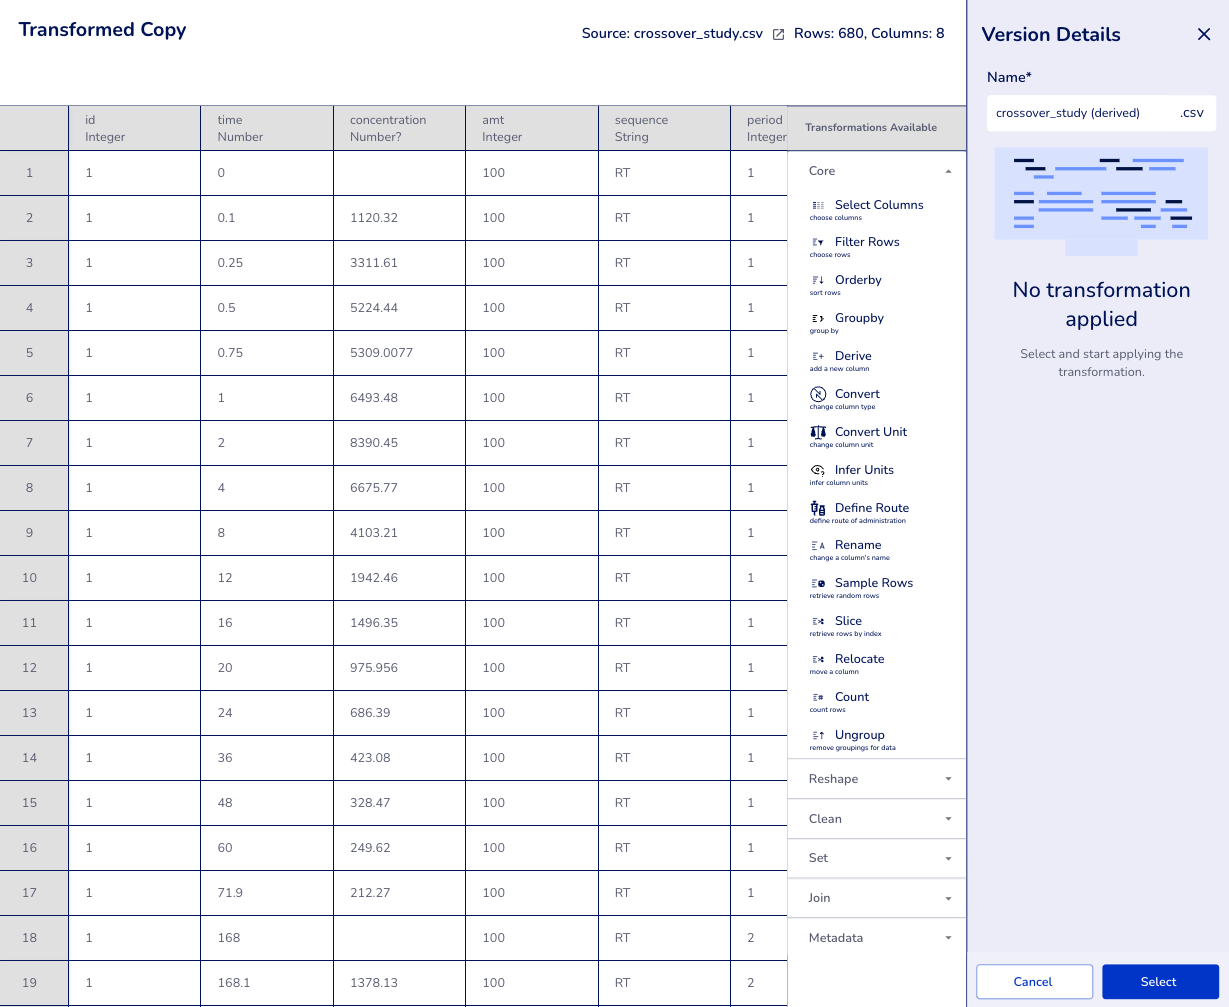
Task: Expand the Join section
Action: 948,898
